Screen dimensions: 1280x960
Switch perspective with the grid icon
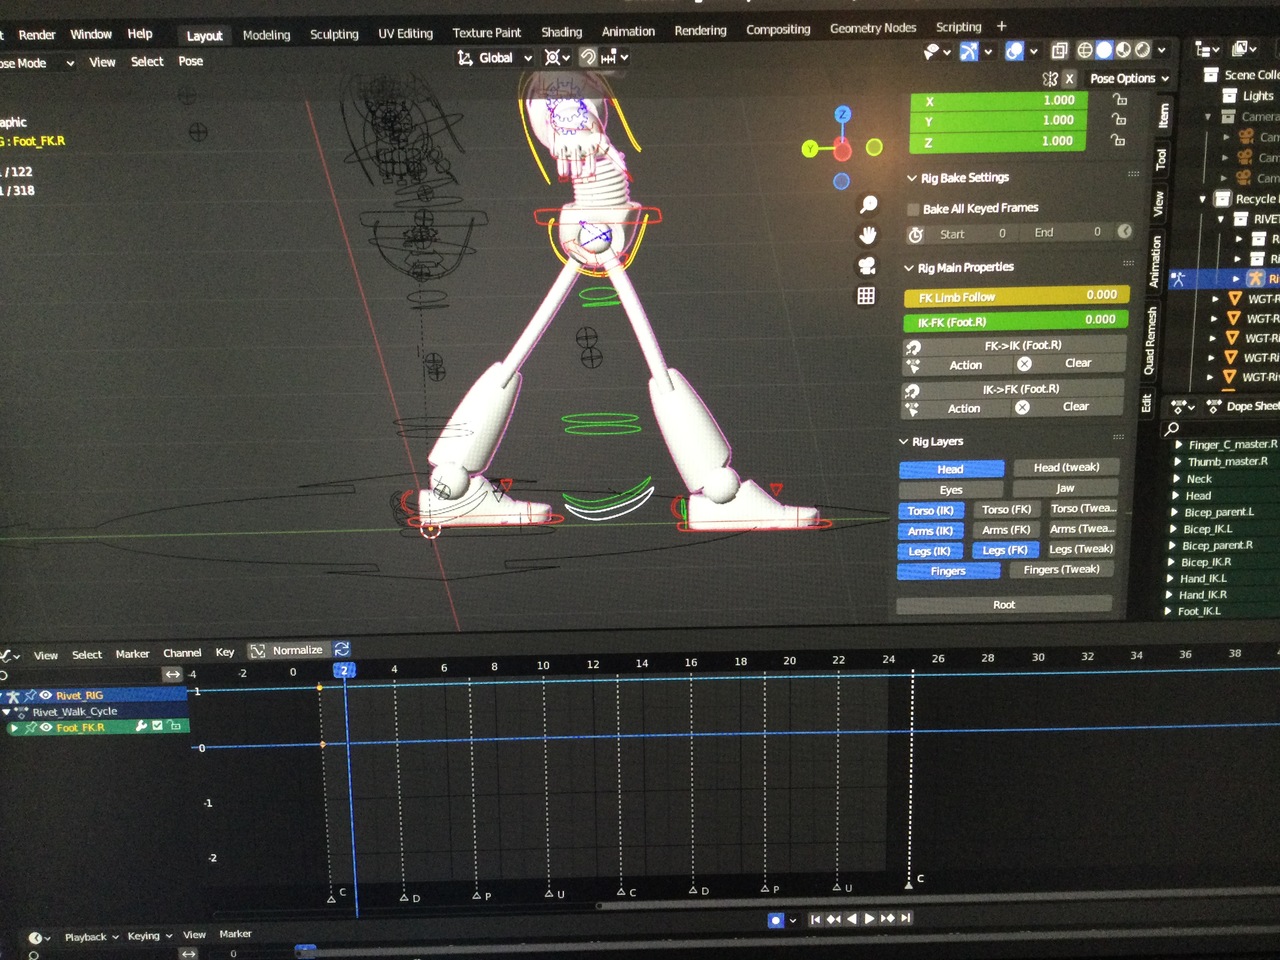(x=866, y=296)
